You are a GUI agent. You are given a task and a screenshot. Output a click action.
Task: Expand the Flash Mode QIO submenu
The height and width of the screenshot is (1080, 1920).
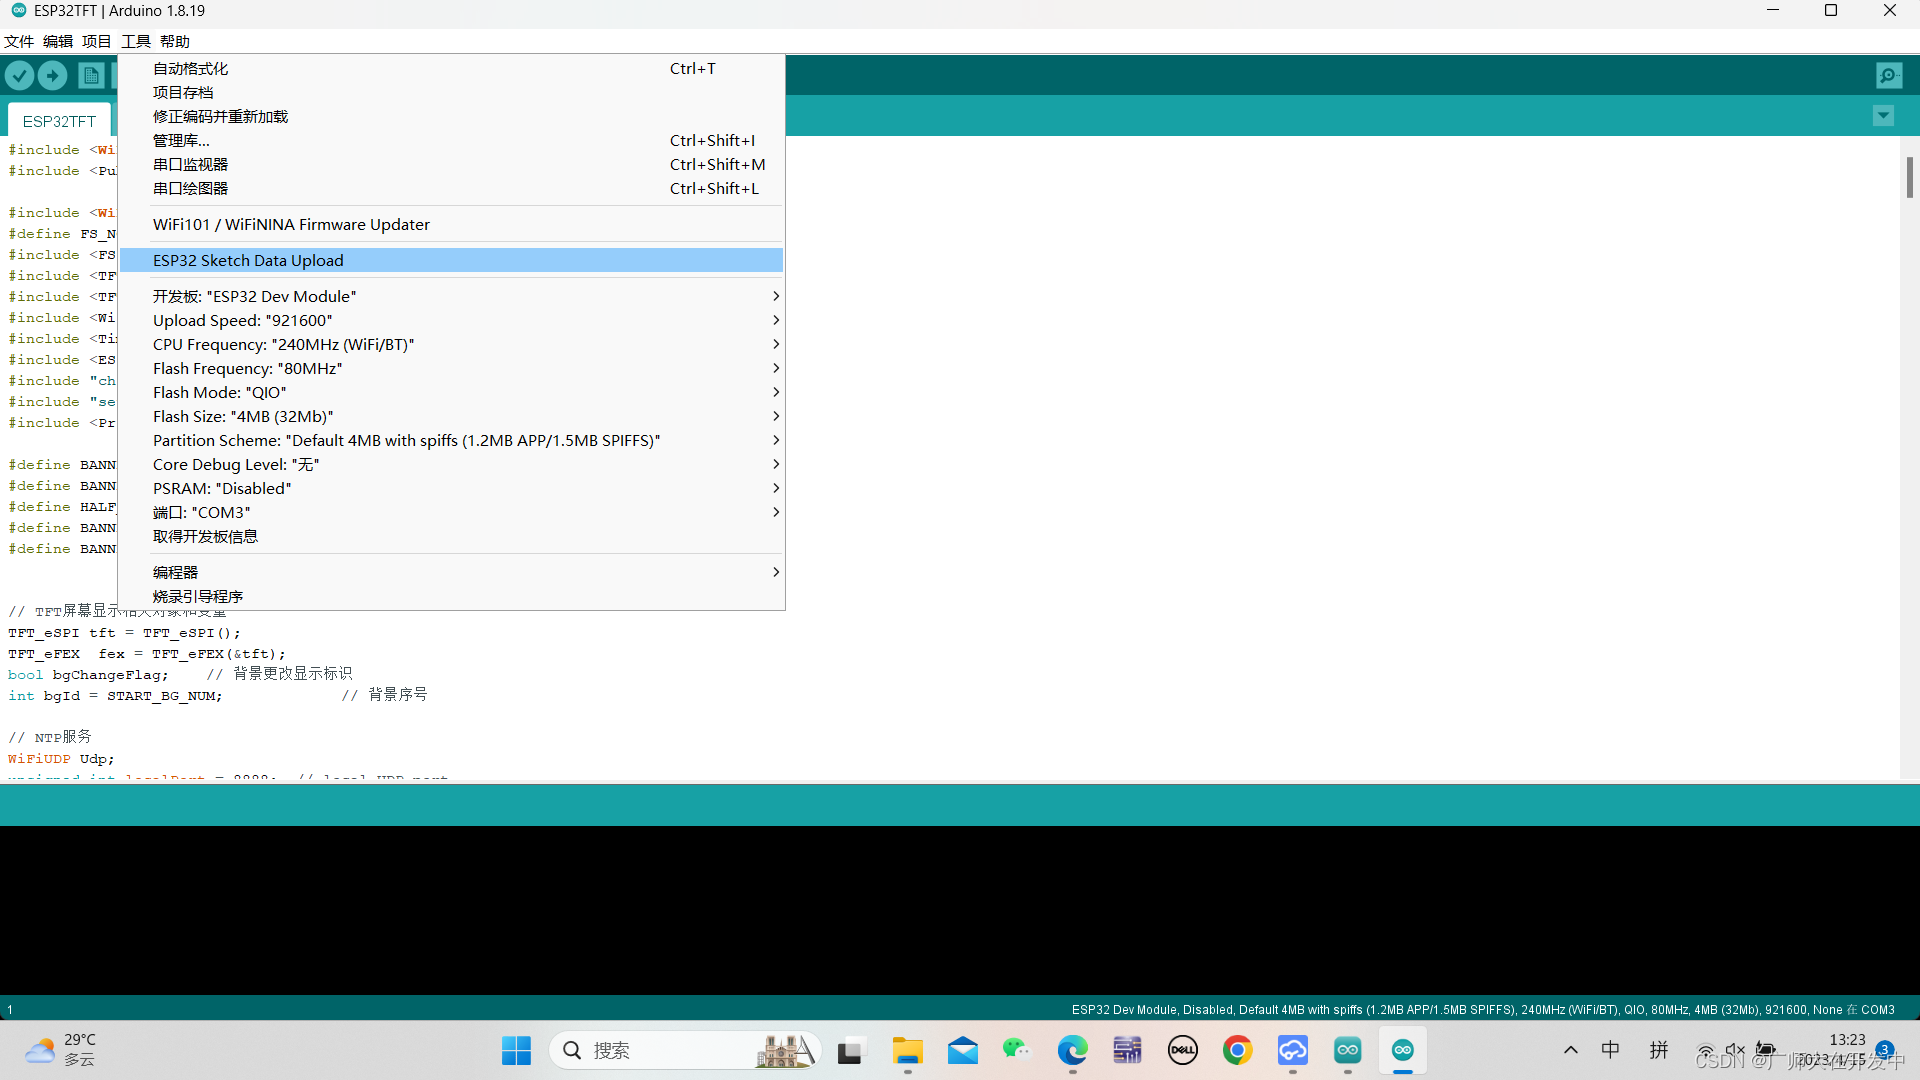(x=451, y=392)
